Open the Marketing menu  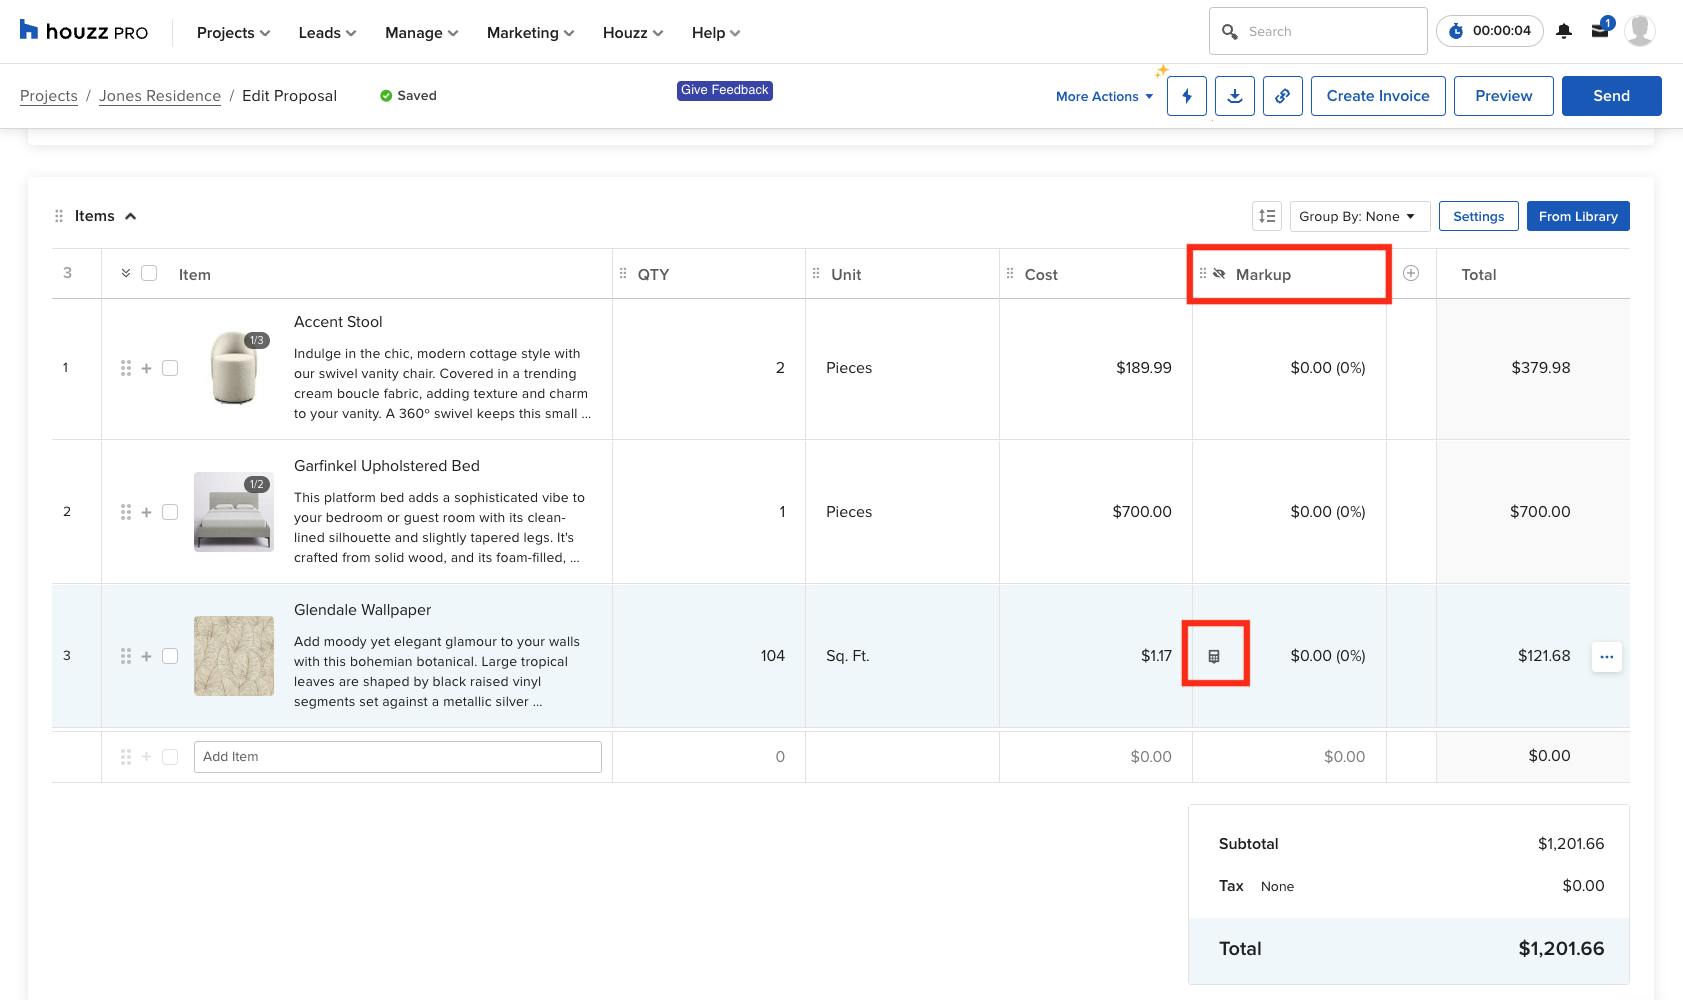pos(528,32)
